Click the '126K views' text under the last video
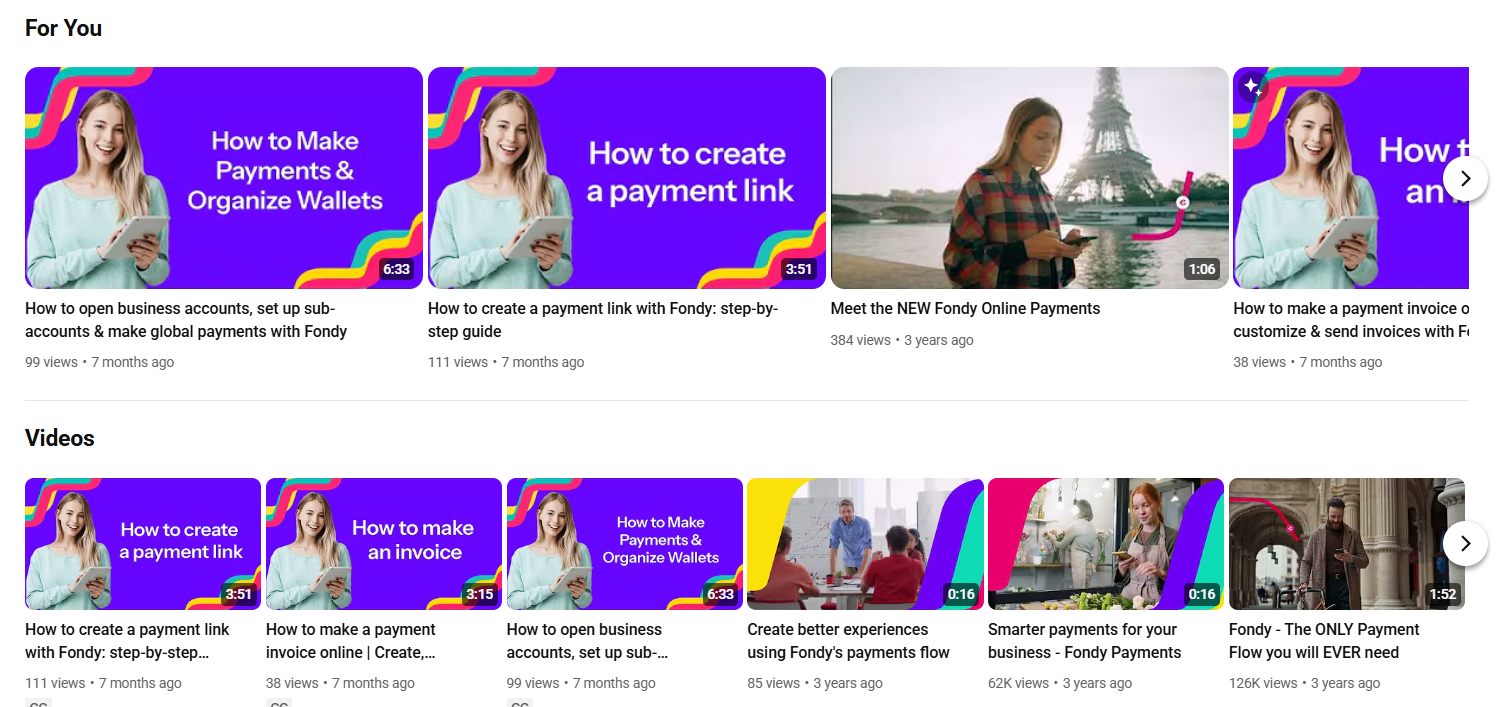 coord(1263,683)
